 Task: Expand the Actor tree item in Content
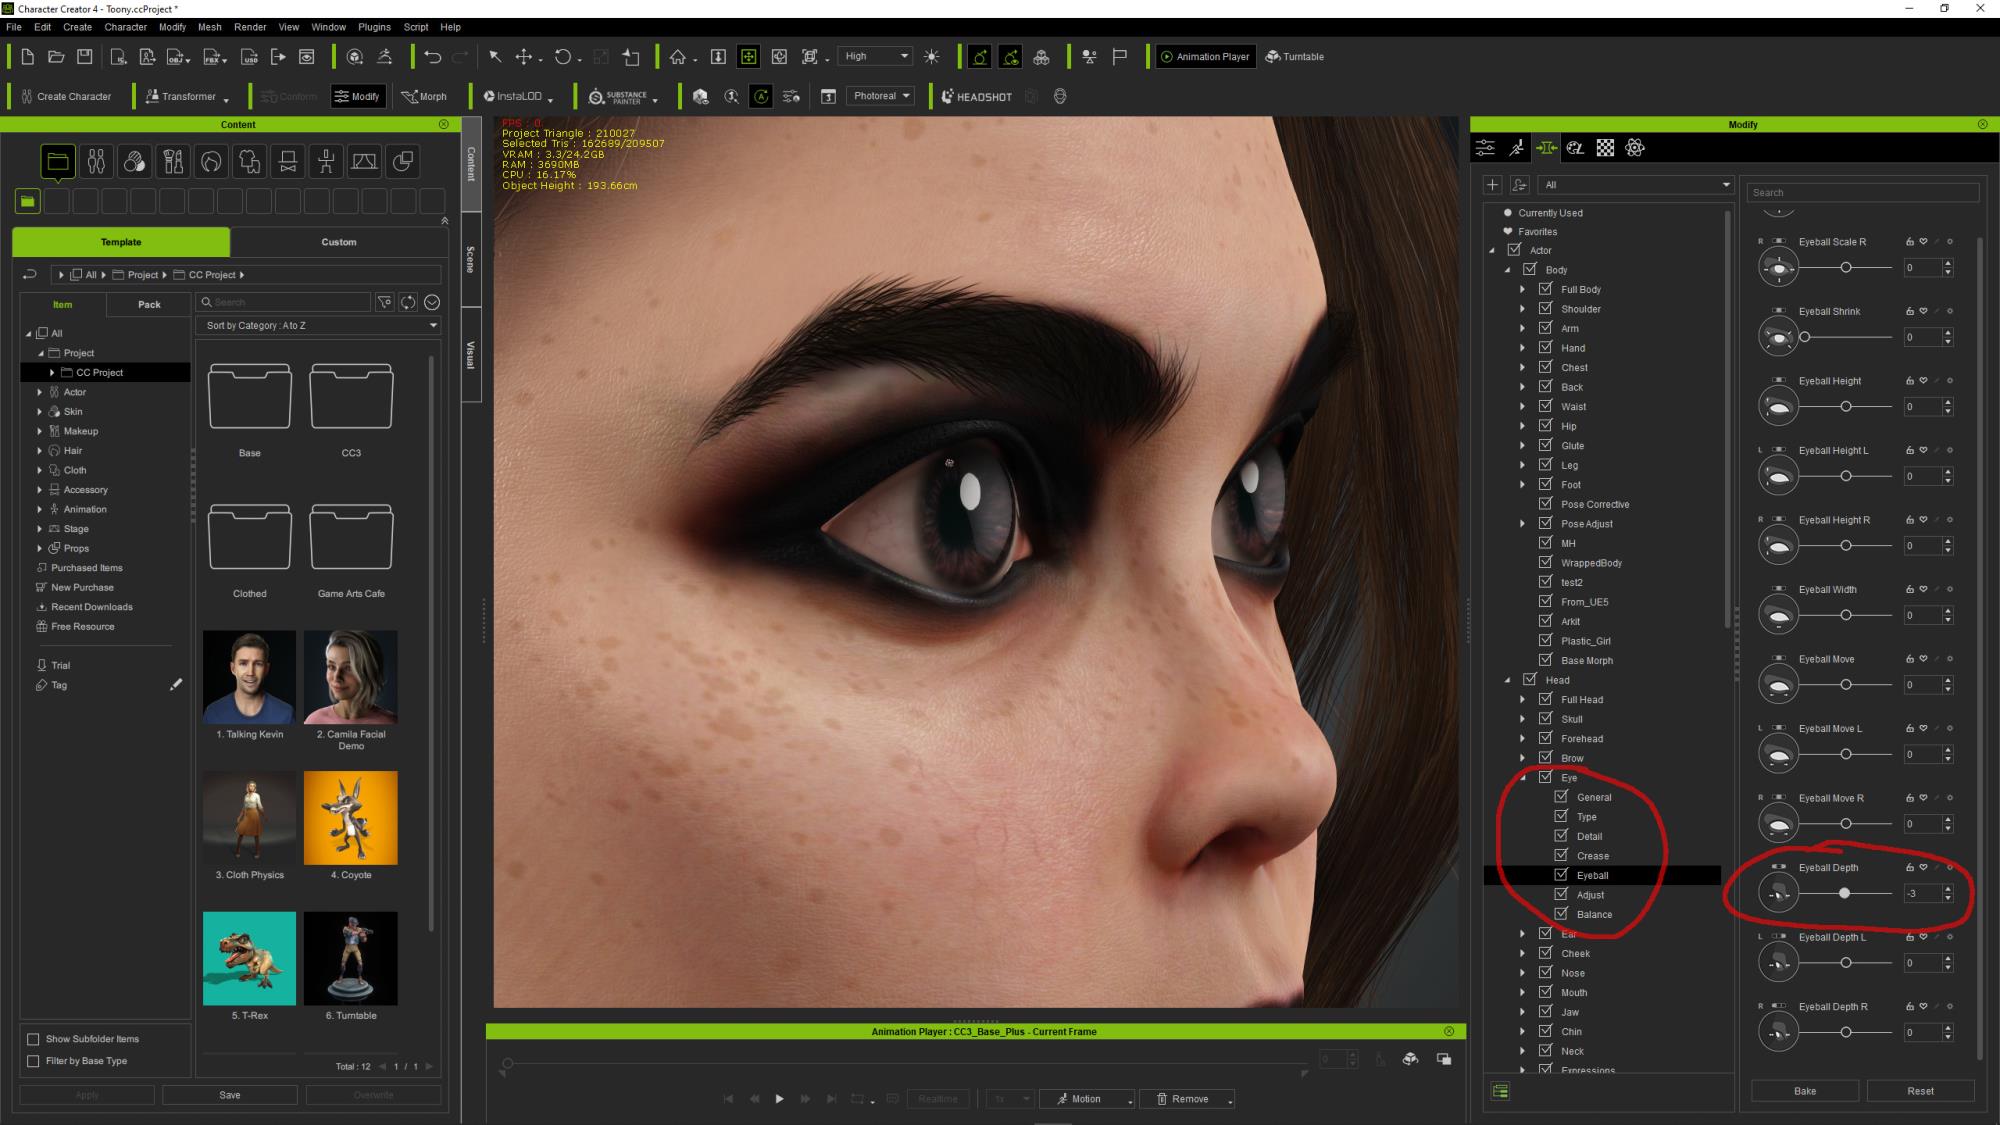click(40, 392)
